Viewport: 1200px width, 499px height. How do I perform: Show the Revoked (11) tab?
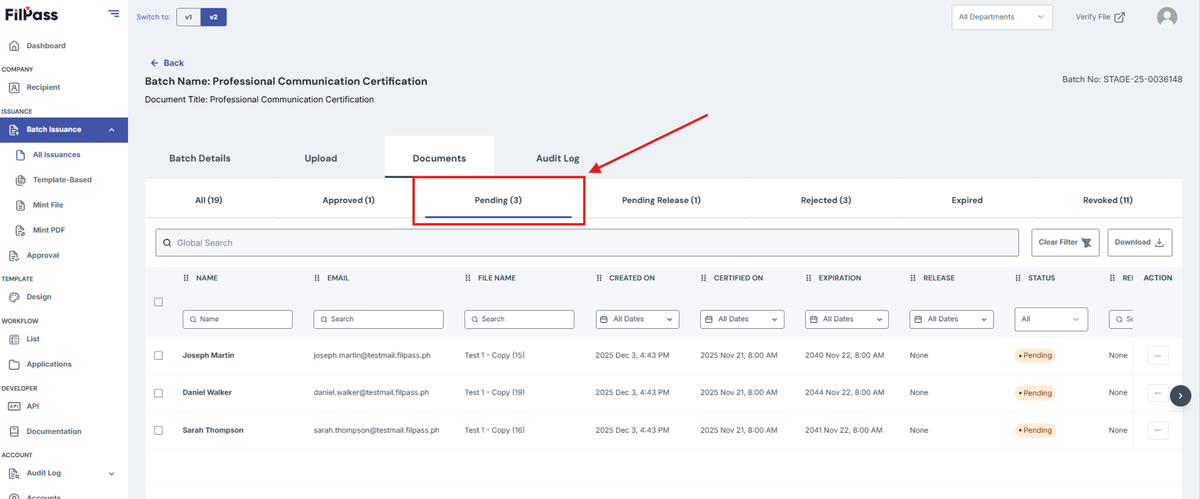(1108, 200)
